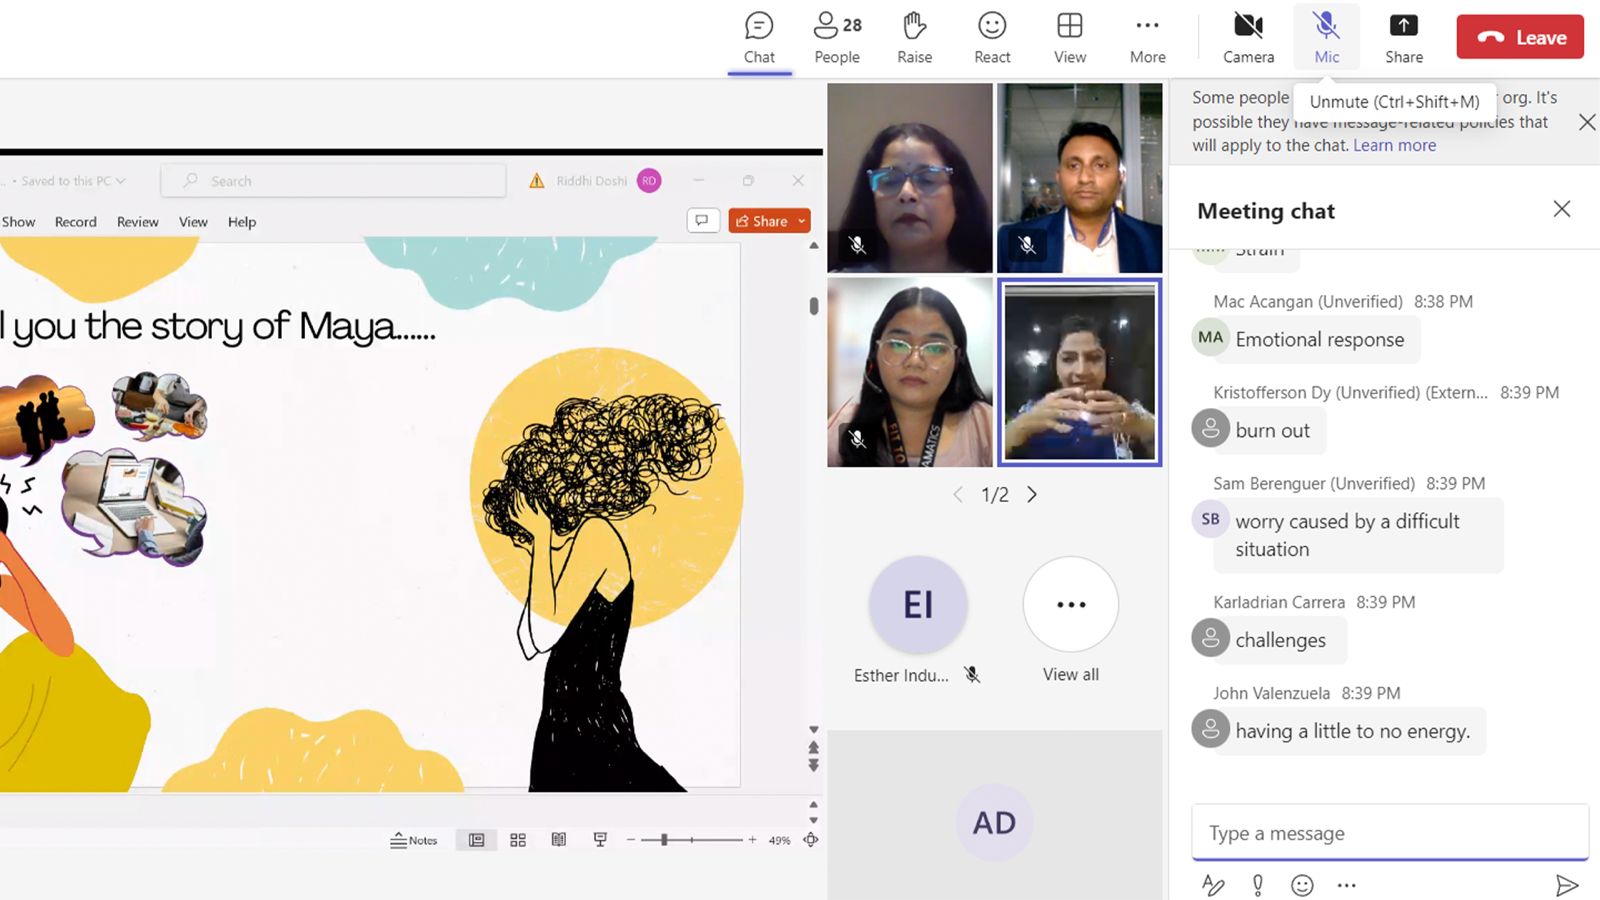Leave the meeting
The image size is (1600, 900).
pos(1520,37)
